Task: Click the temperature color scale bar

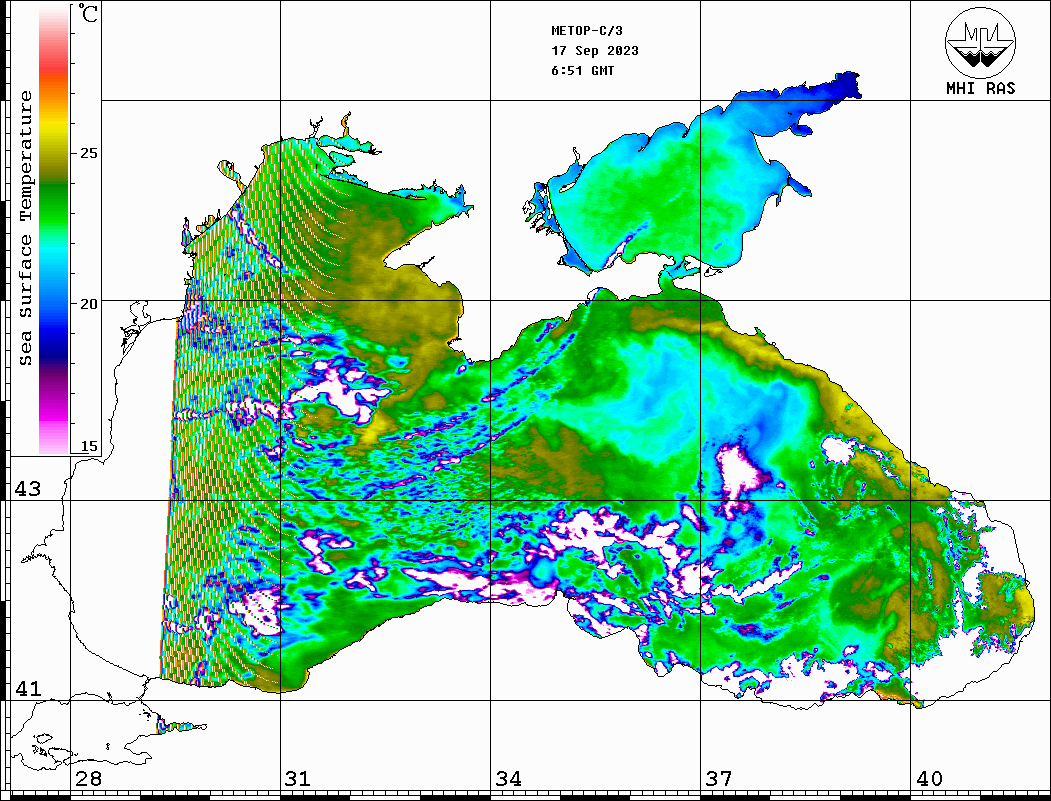Action: [54, 230]
